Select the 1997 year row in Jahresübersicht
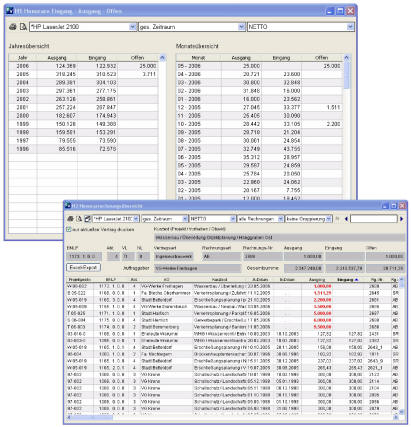 coord(83,140)
